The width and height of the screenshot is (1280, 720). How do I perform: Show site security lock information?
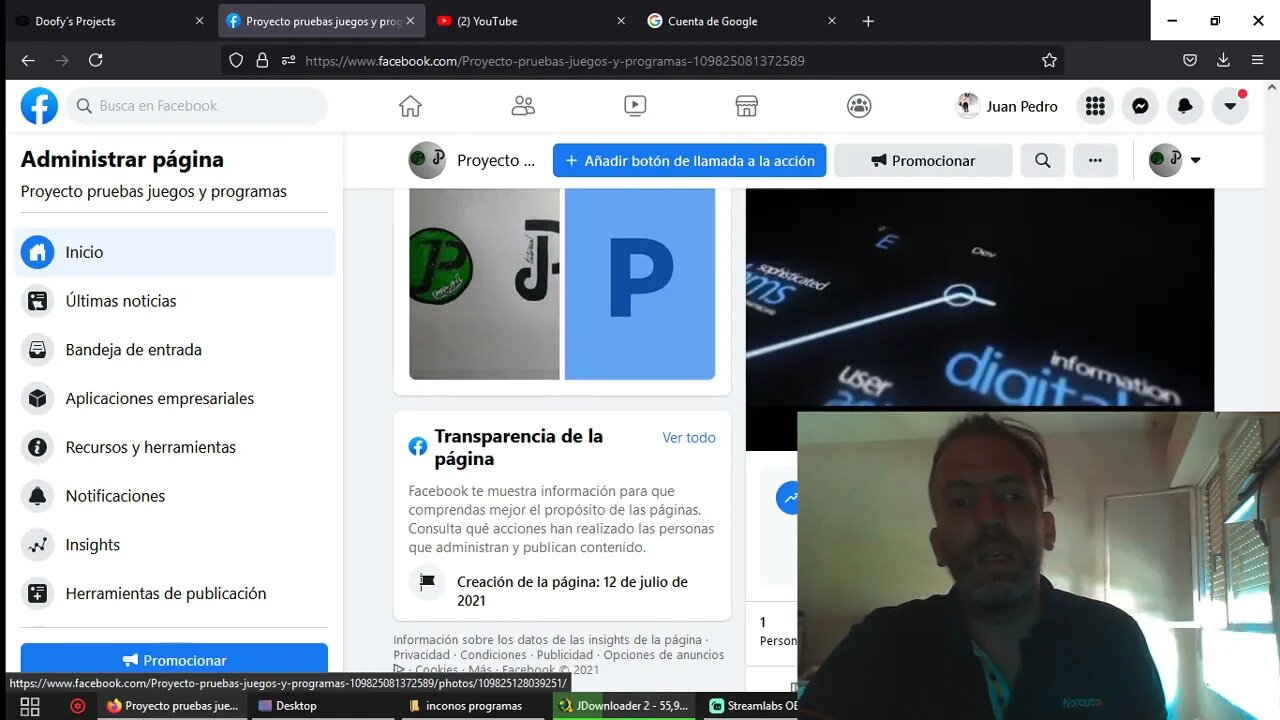point(262,61)
